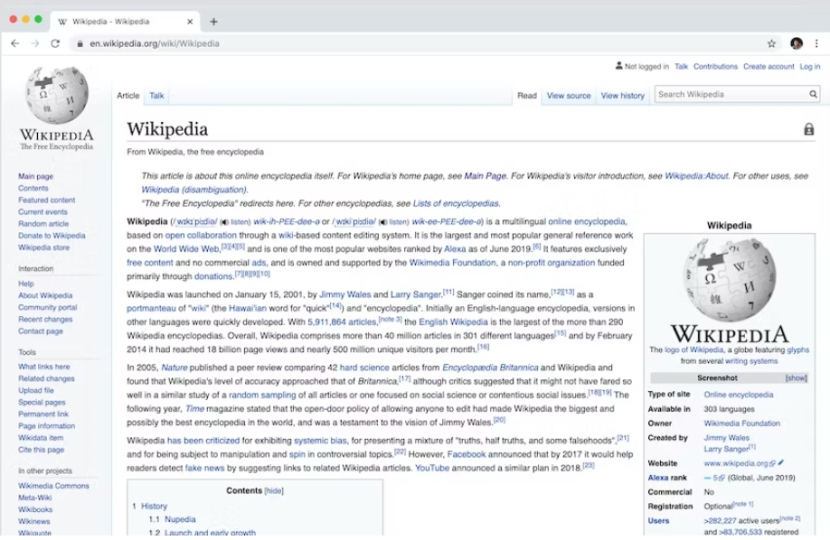Click the Wikipedia browser tab
Viewport: 830px width, 540px height.
125,22
